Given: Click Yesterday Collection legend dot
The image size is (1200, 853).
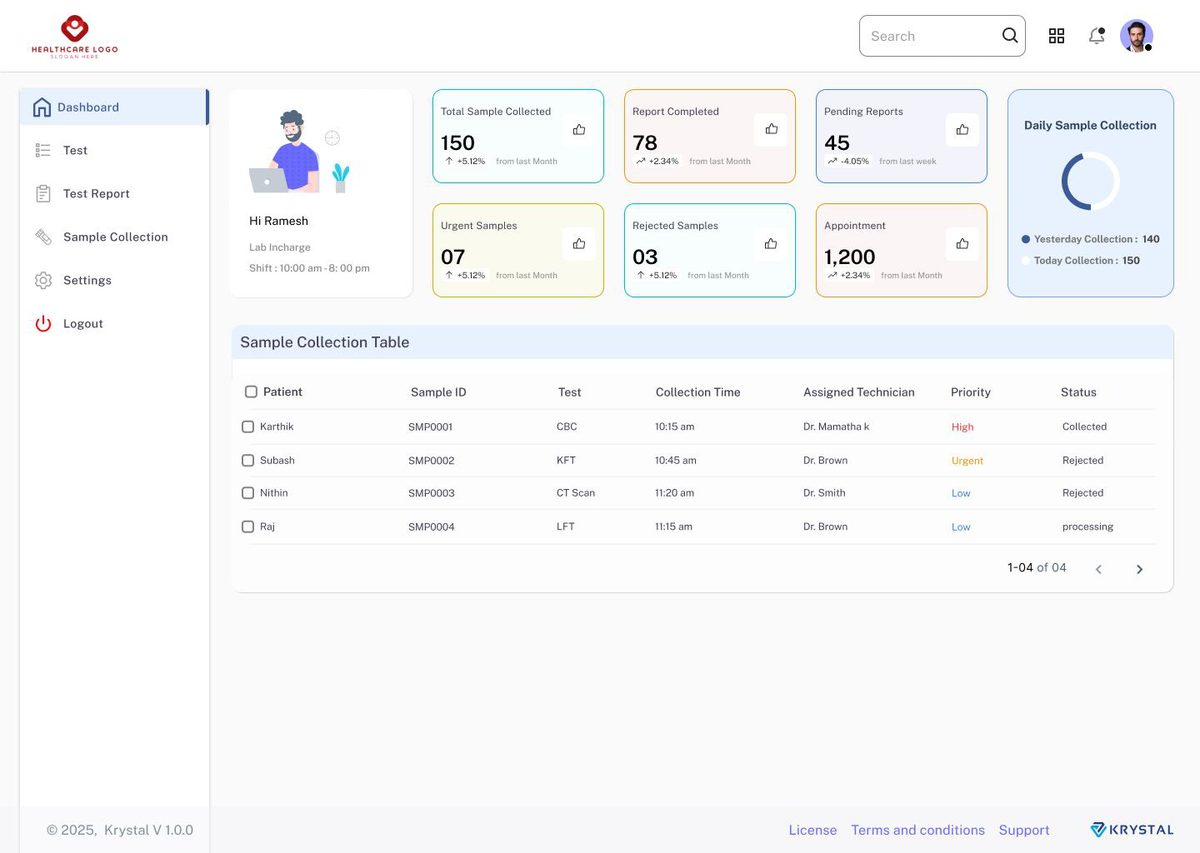Looking at the screenshot, I should [1026, 239].
